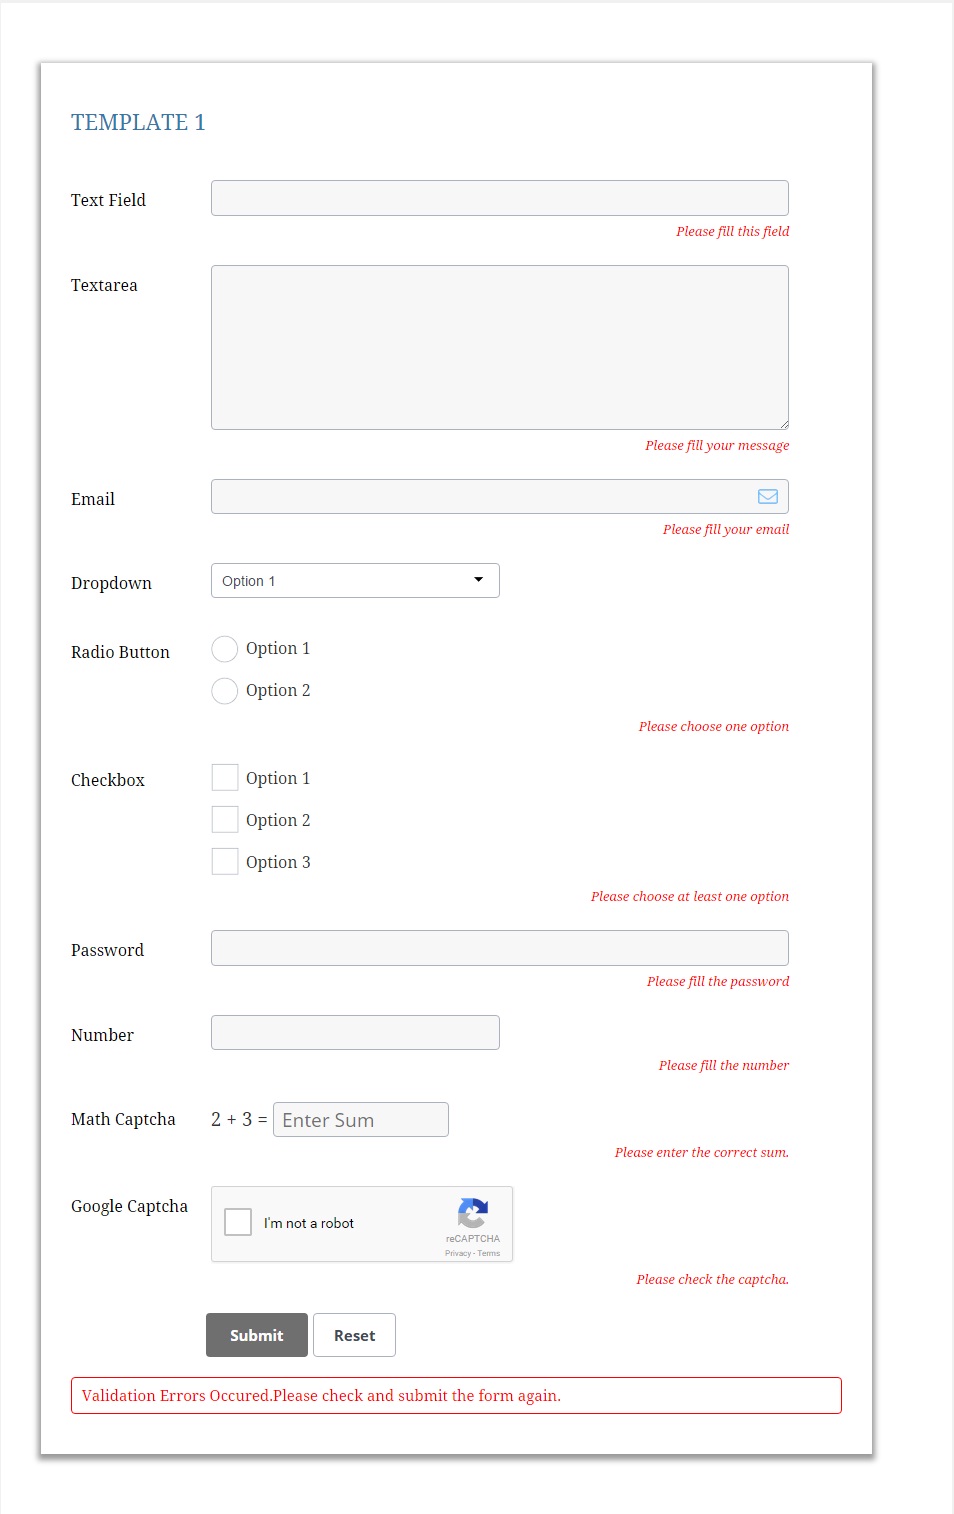Click inside the Textarea message box
The height and width of the screenshot is (1514, 954).
500,347
